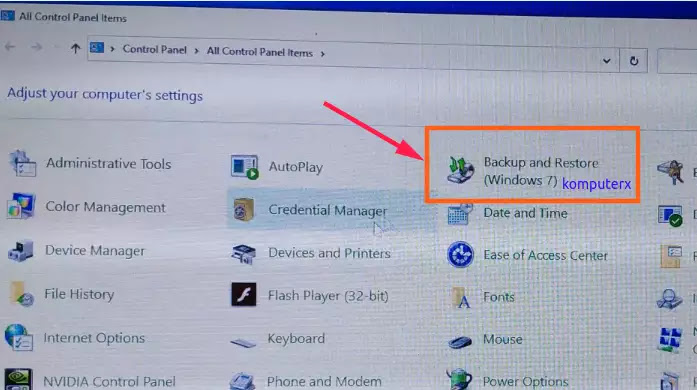This screenshot has height=390, width=697.
Task: Open Backup and Restore (Windows 7) link
Action: (541, 172)
